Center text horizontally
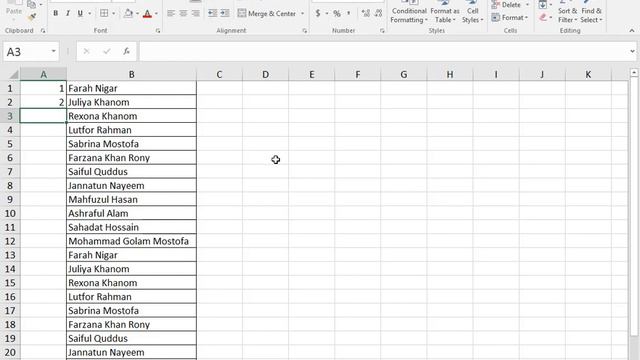 (x=183, y=13)
